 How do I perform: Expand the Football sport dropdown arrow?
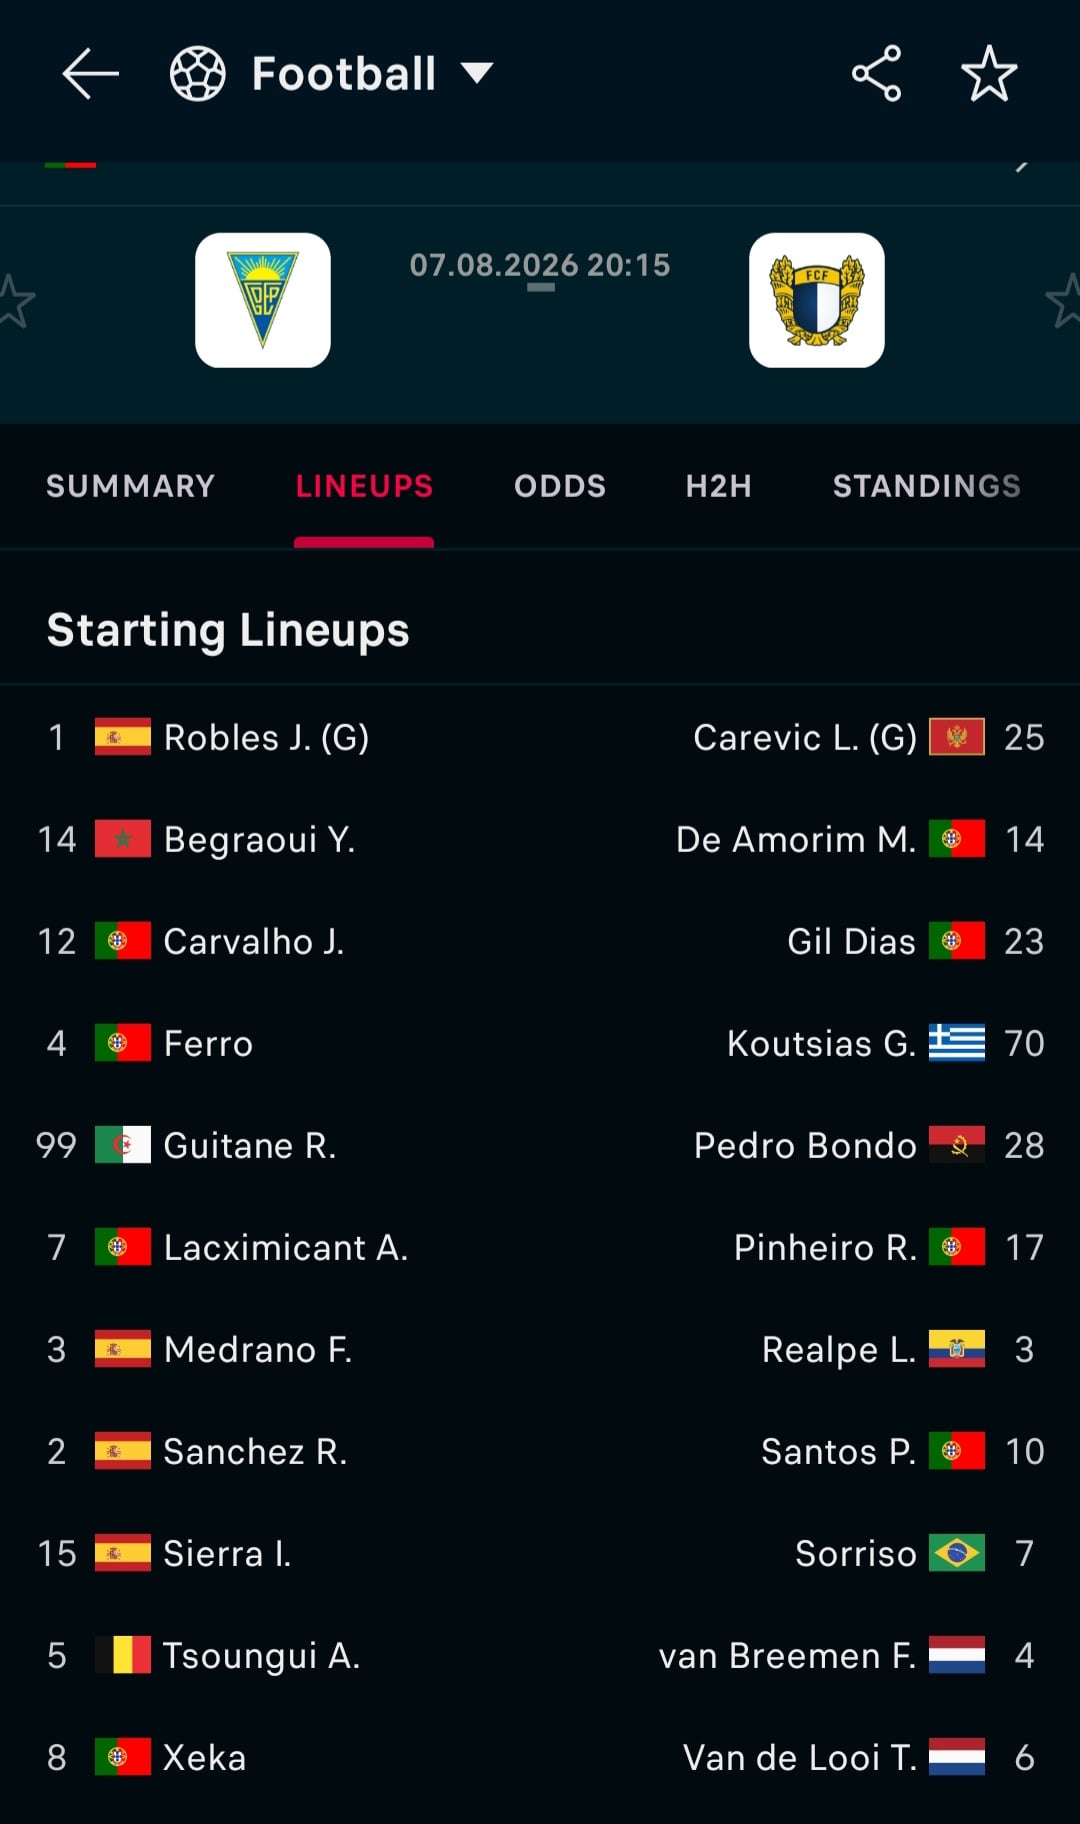(477, 73)
